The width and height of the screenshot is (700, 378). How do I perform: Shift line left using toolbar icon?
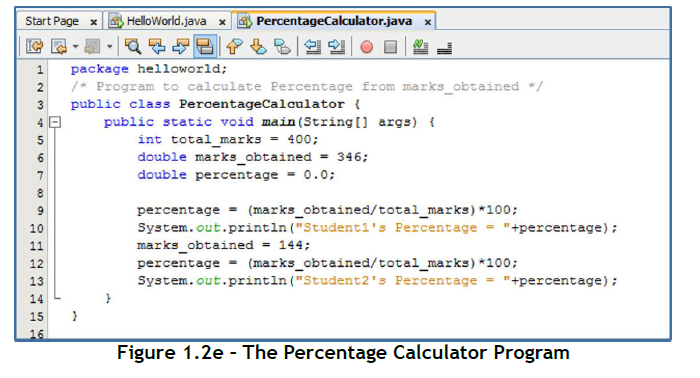coord(312,46)
